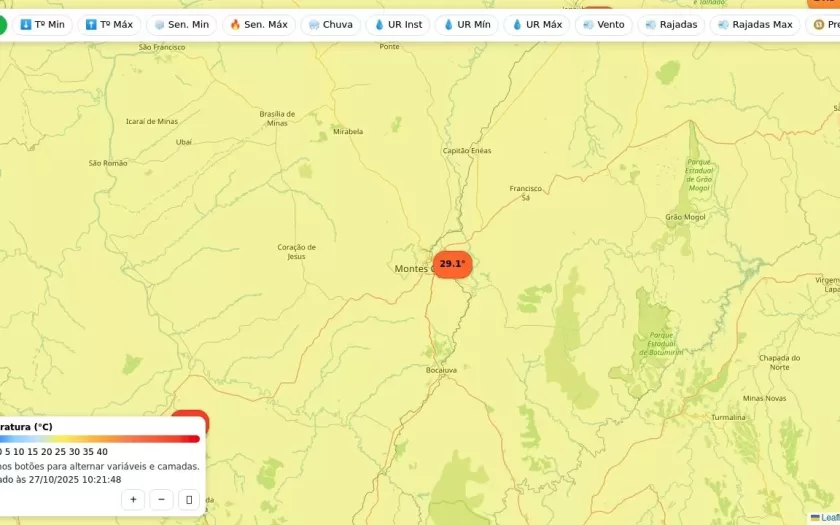
Task: Click the São Francisco town label
Action: click(x=162, y=47)
